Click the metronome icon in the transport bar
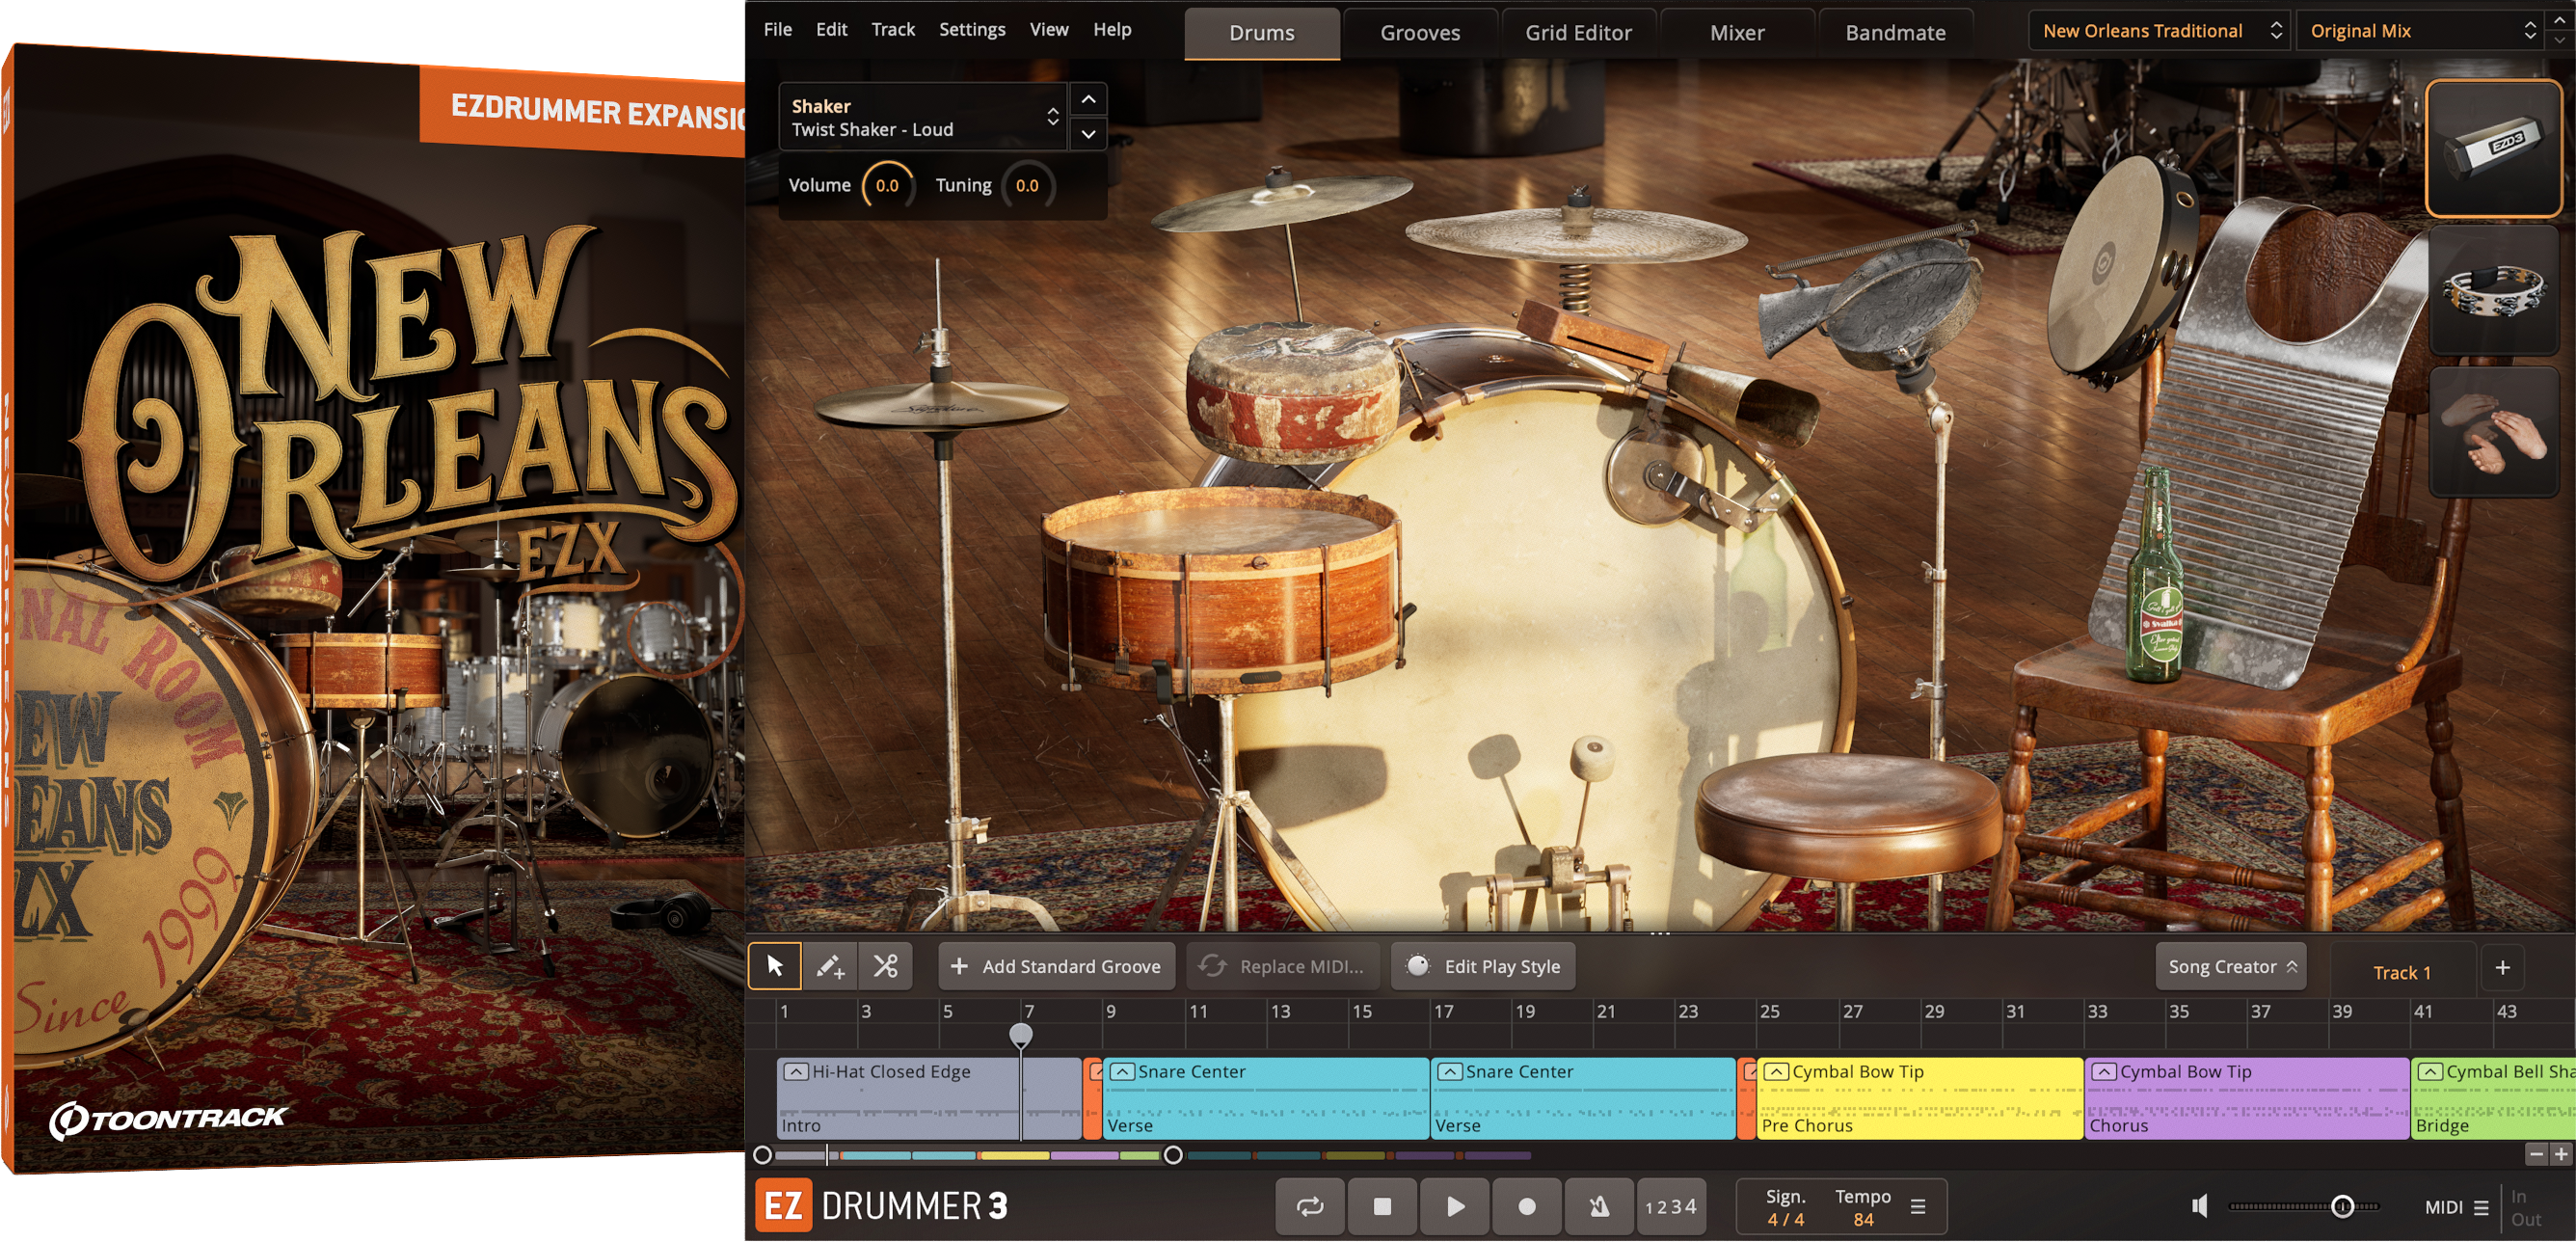The height and width of the screenshot is (1242, 2576). pos(1598,1206)
